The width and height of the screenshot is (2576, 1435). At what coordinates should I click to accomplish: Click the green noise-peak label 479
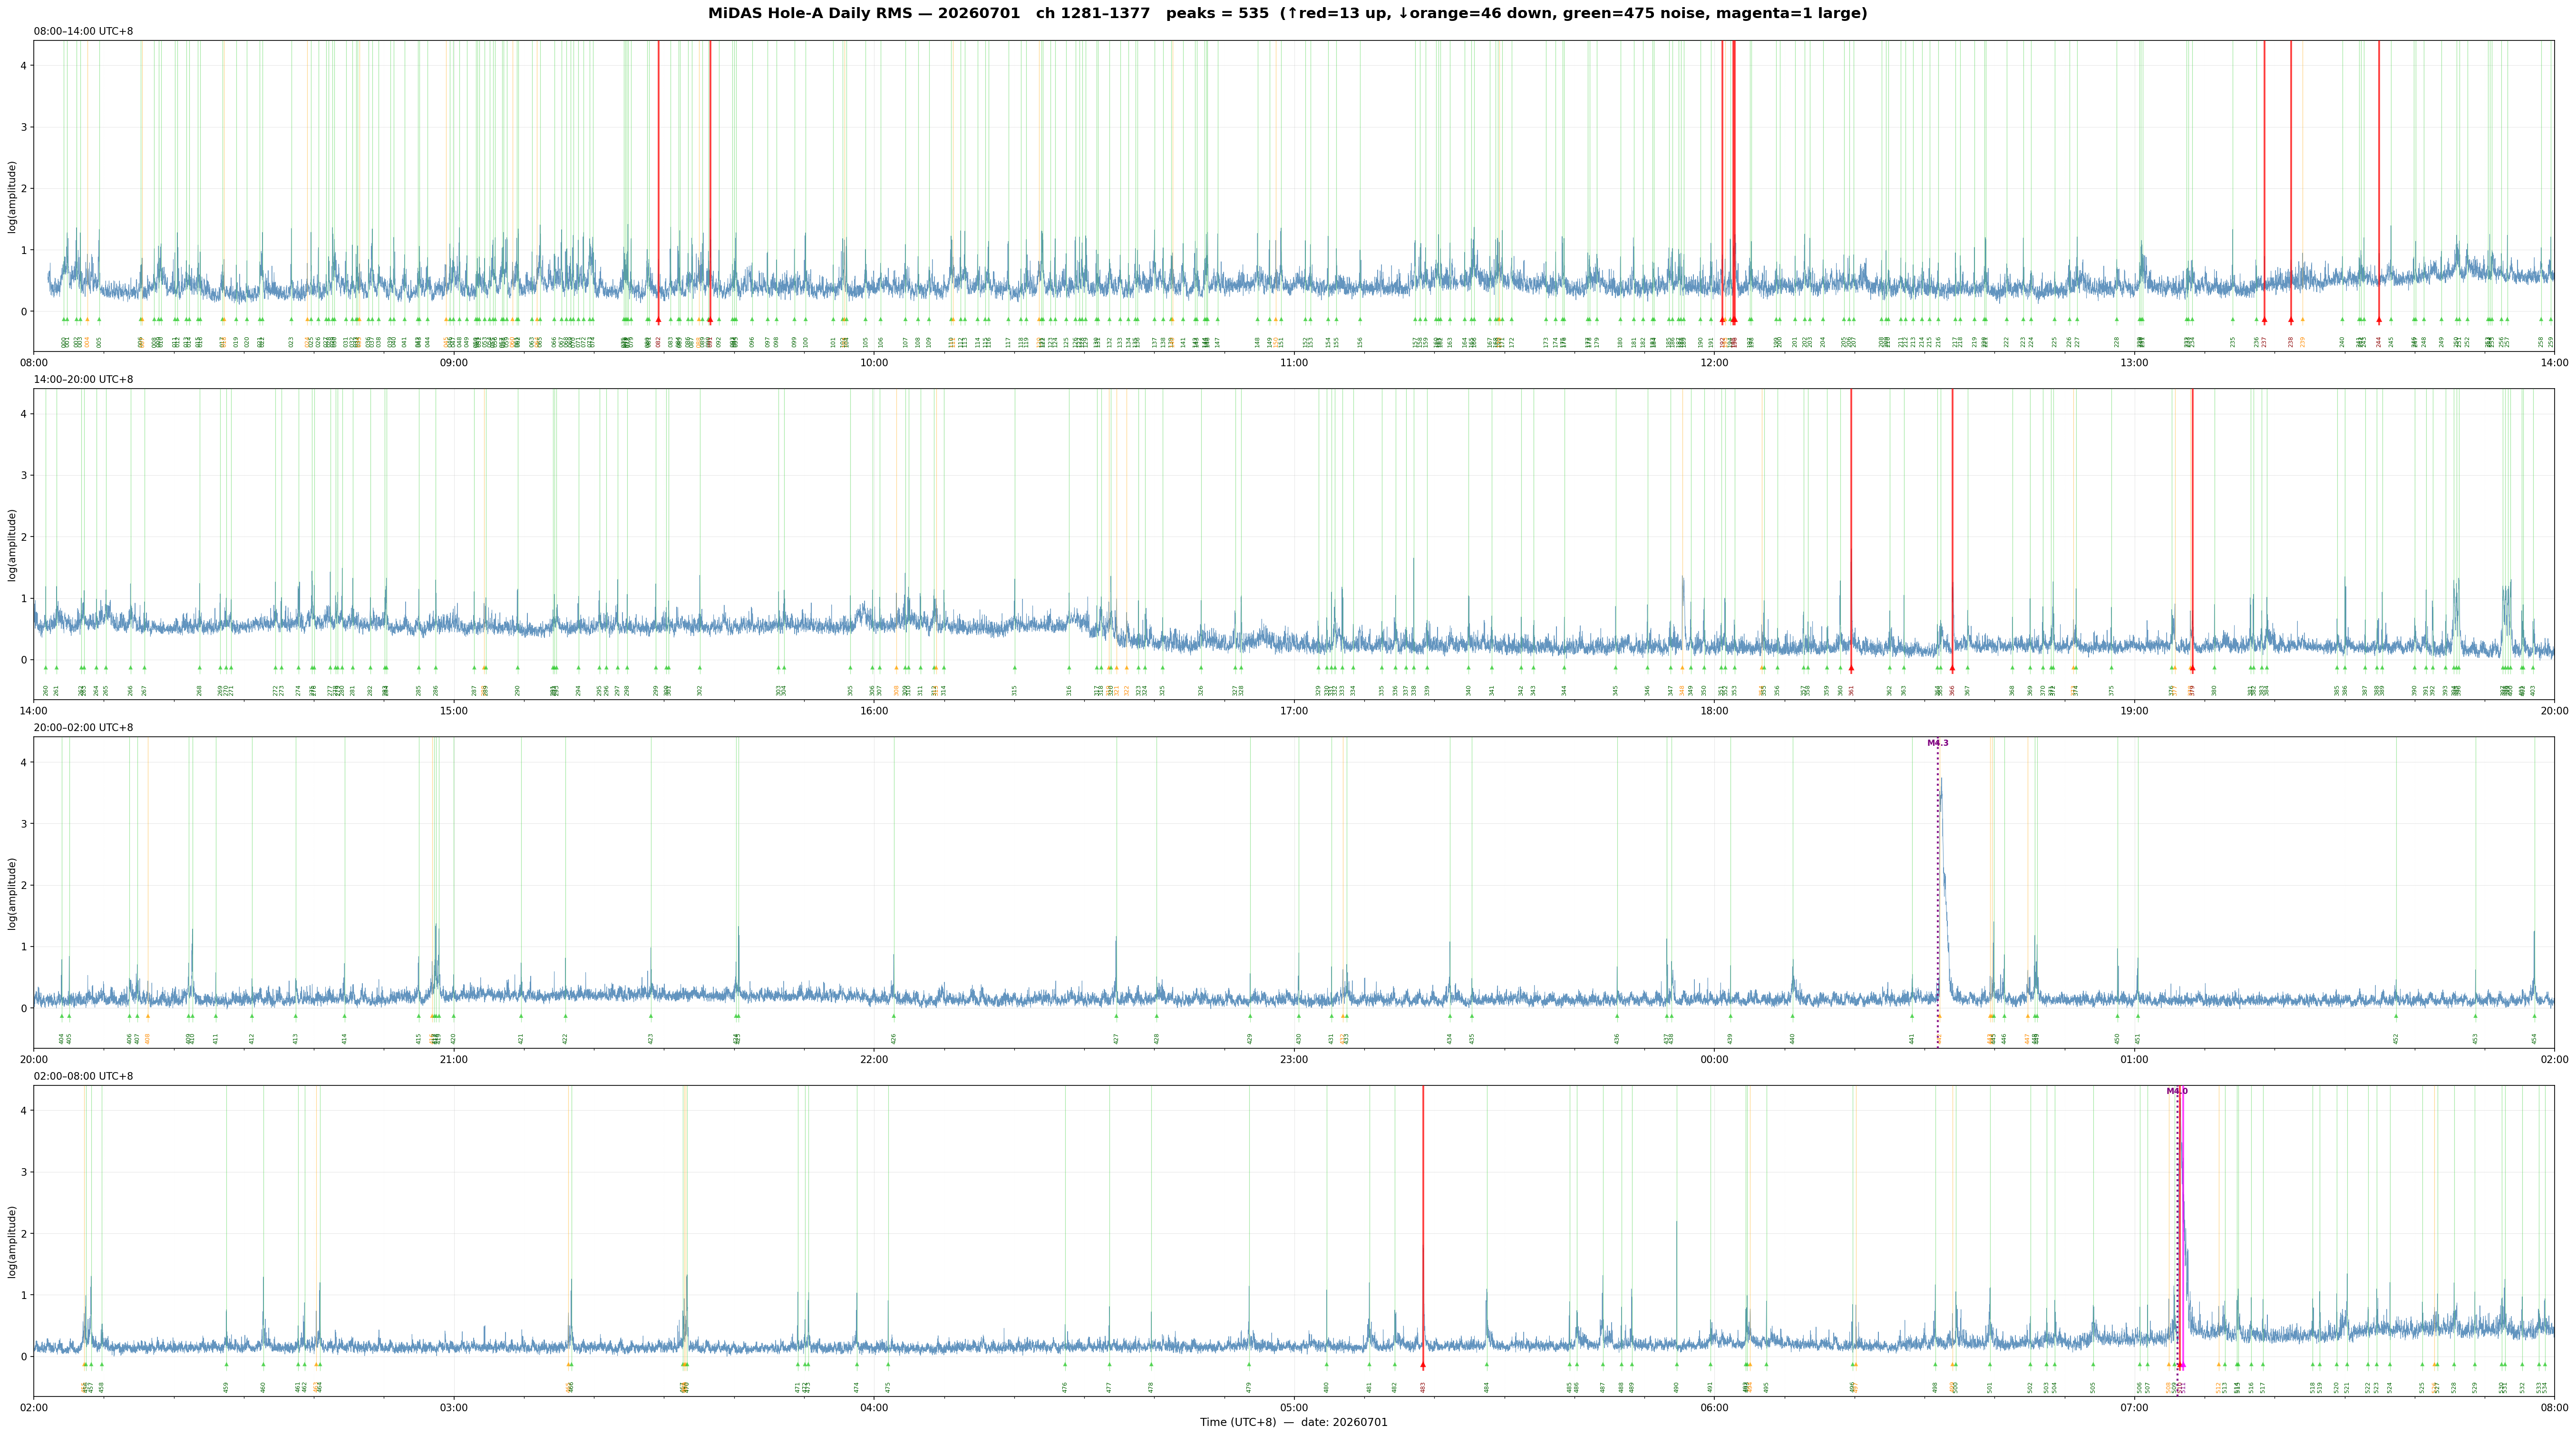1249,1387
